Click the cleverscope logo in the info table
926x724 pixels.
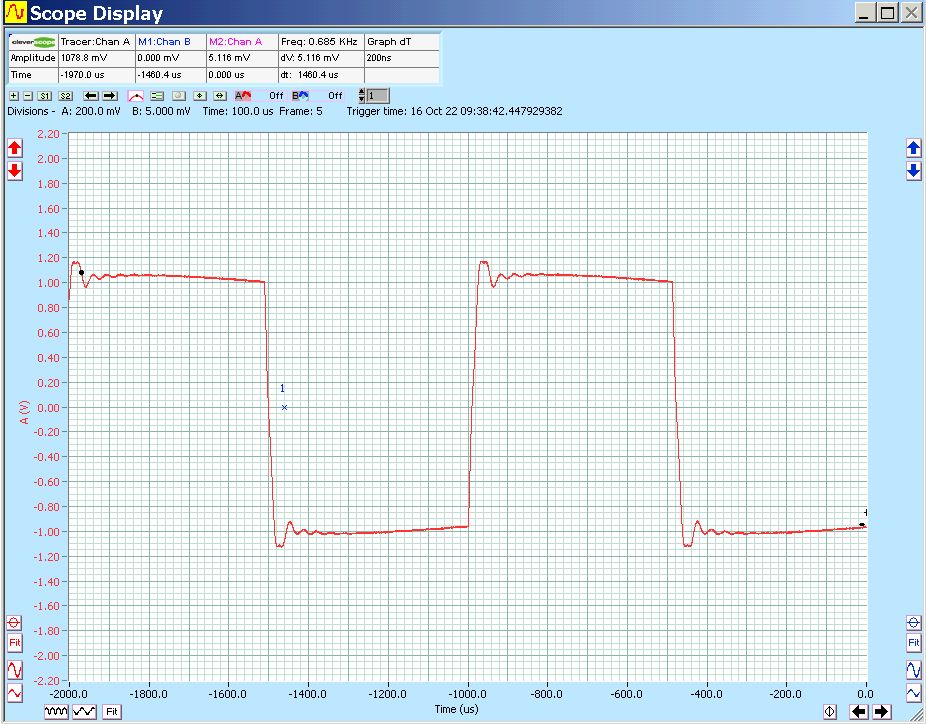tap(34, 42)
